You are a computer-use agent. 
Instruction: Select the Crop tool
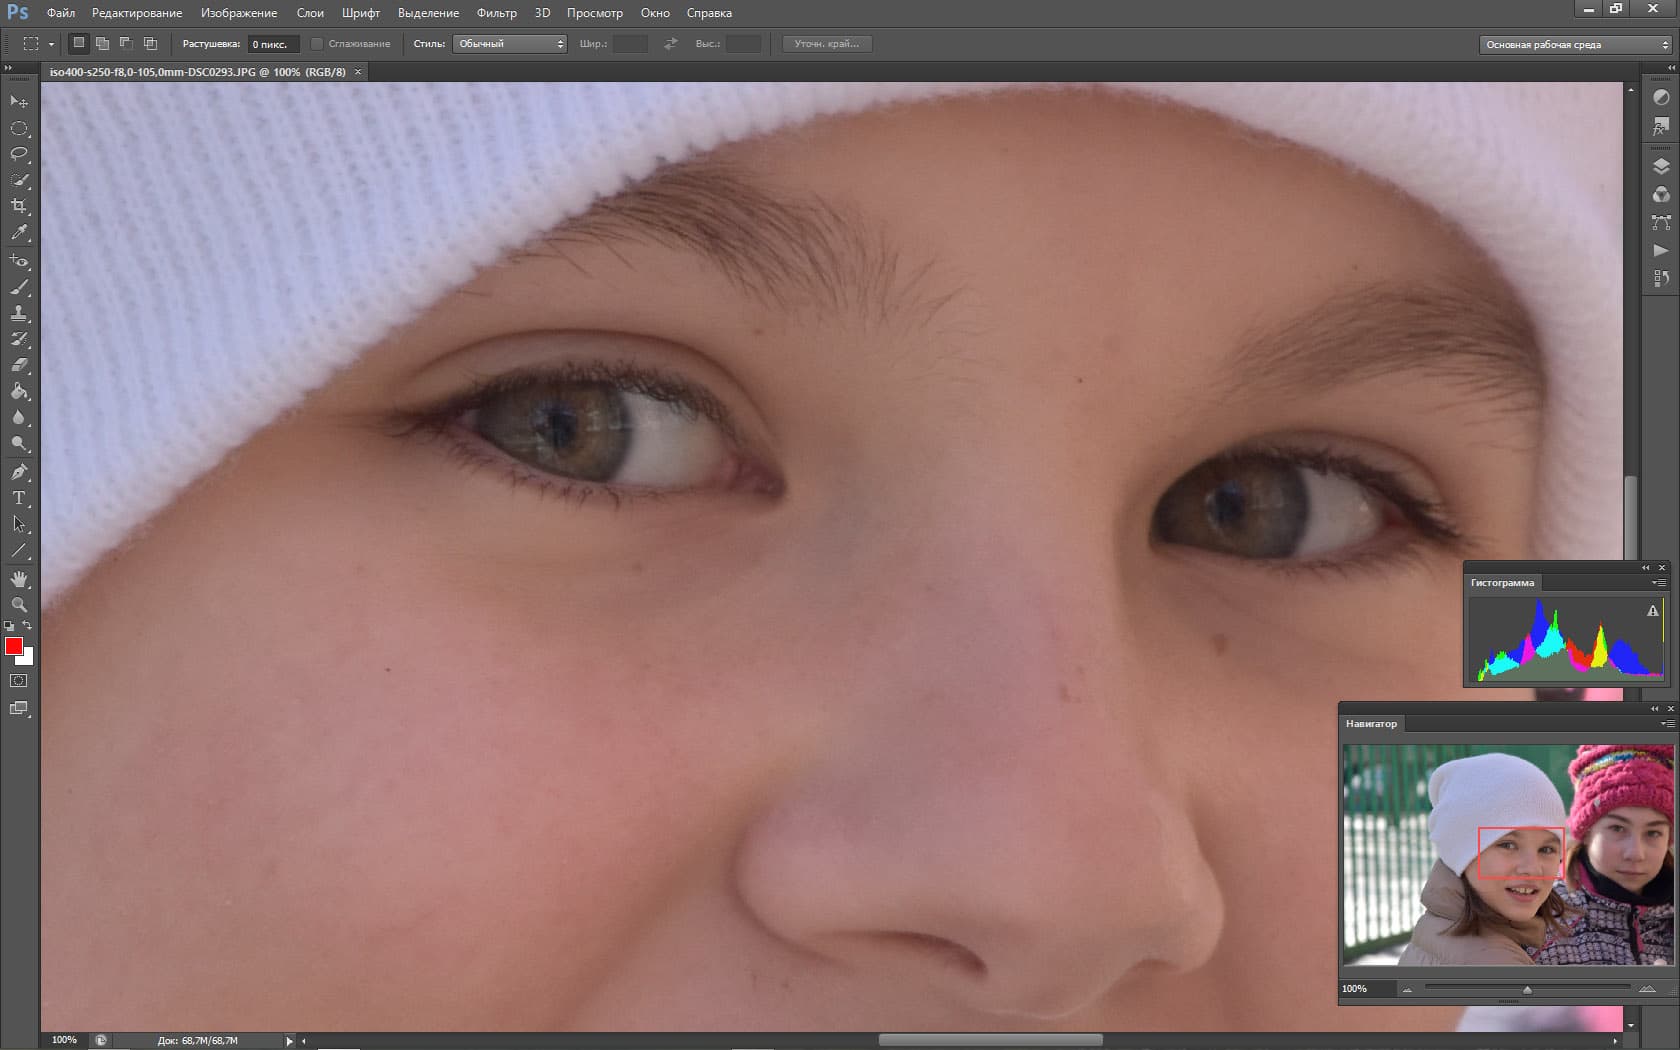point(19,206)
